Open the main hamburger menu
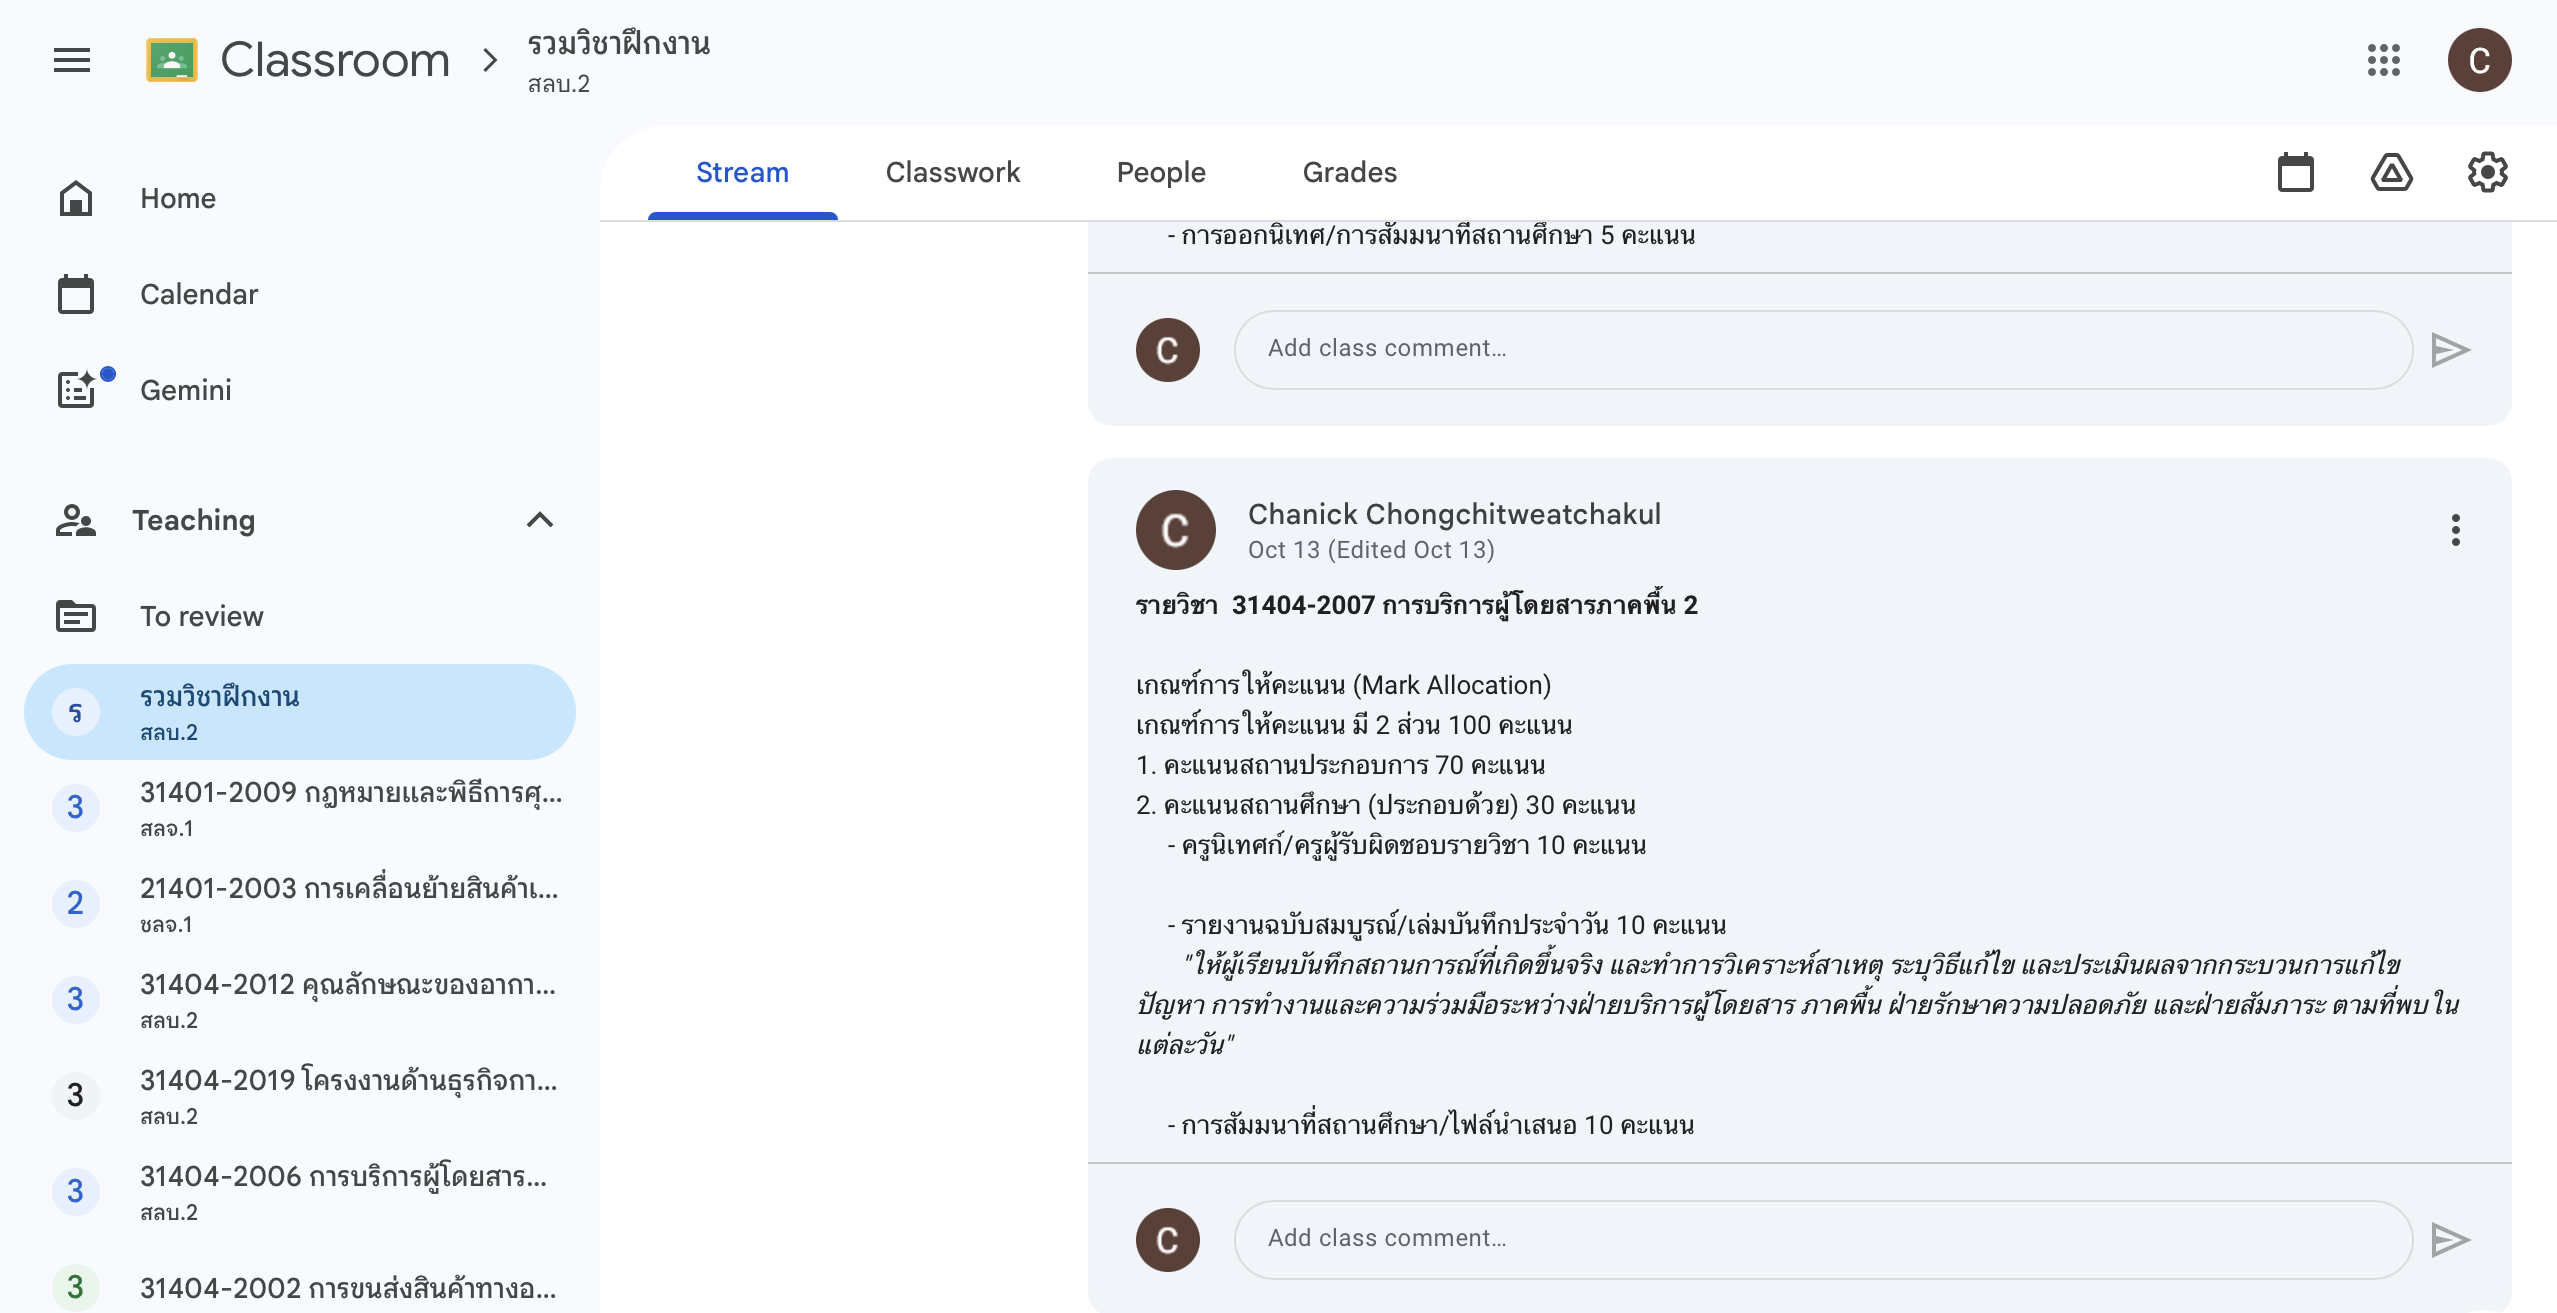Image resolution: width=2557 pixels, height=1313 pixels. [x=72, y=60]
